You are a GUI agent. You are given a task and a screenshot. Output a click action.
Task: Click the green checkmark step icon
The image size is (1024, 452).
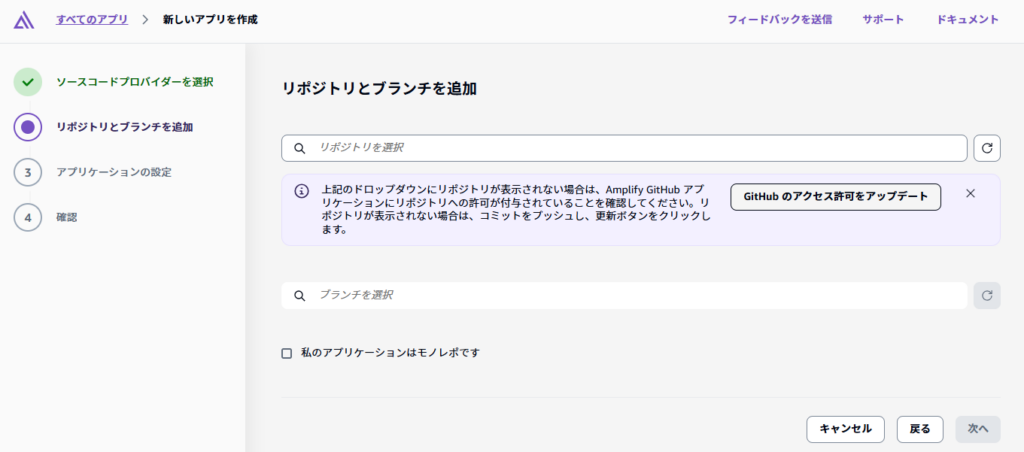click(28, 82)
